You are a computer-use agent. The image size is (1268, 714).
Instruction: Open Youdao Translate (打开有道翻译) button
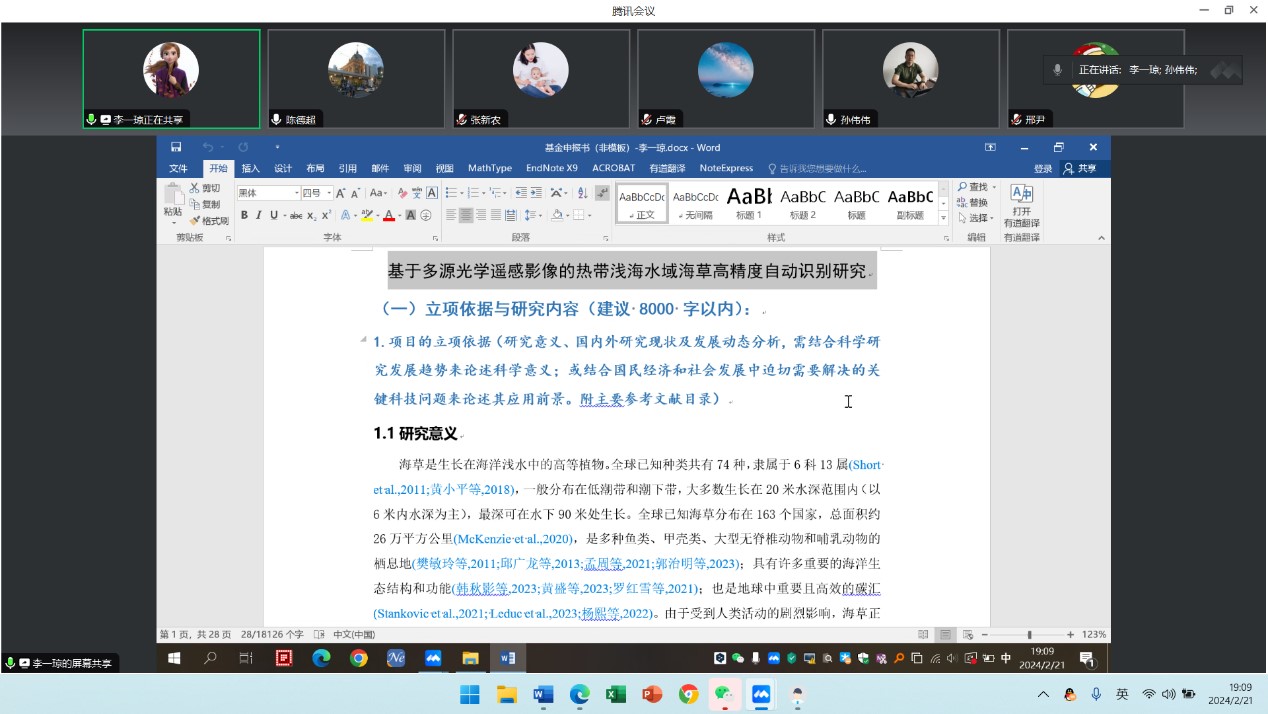1021,206
